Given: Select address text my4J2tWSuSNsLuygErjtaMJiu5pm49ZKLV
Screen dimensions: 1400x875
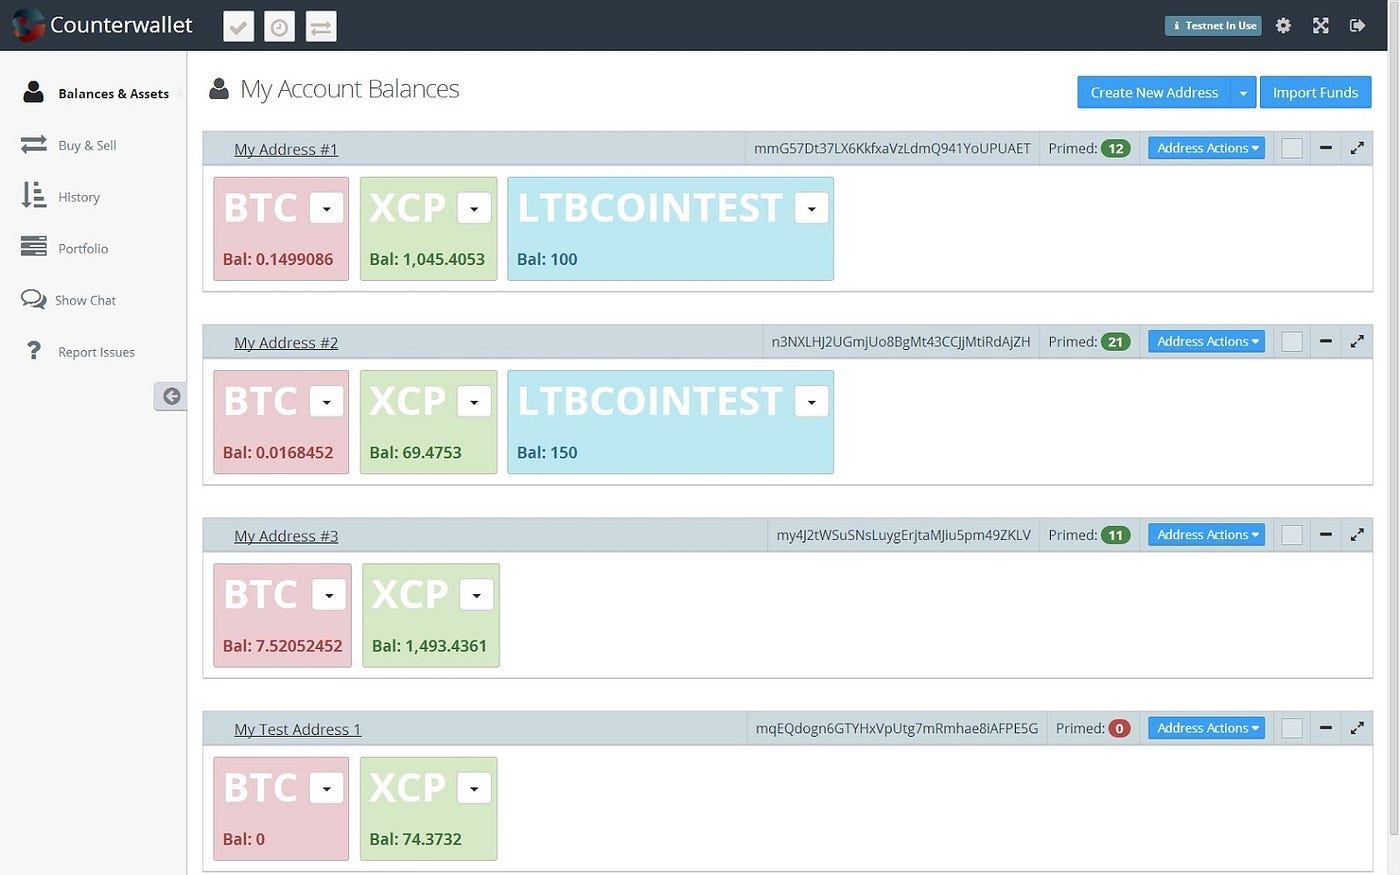Looking at the screenshot, I should [904, 535].
